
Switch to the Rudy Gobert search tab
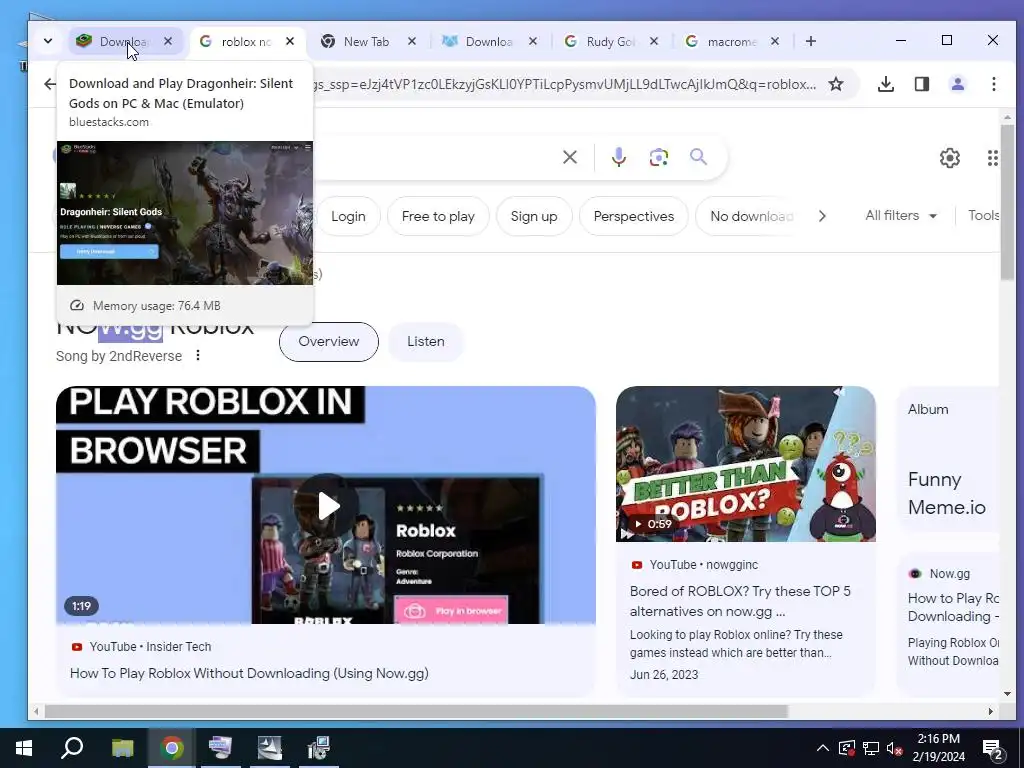(x=610, y=41)
